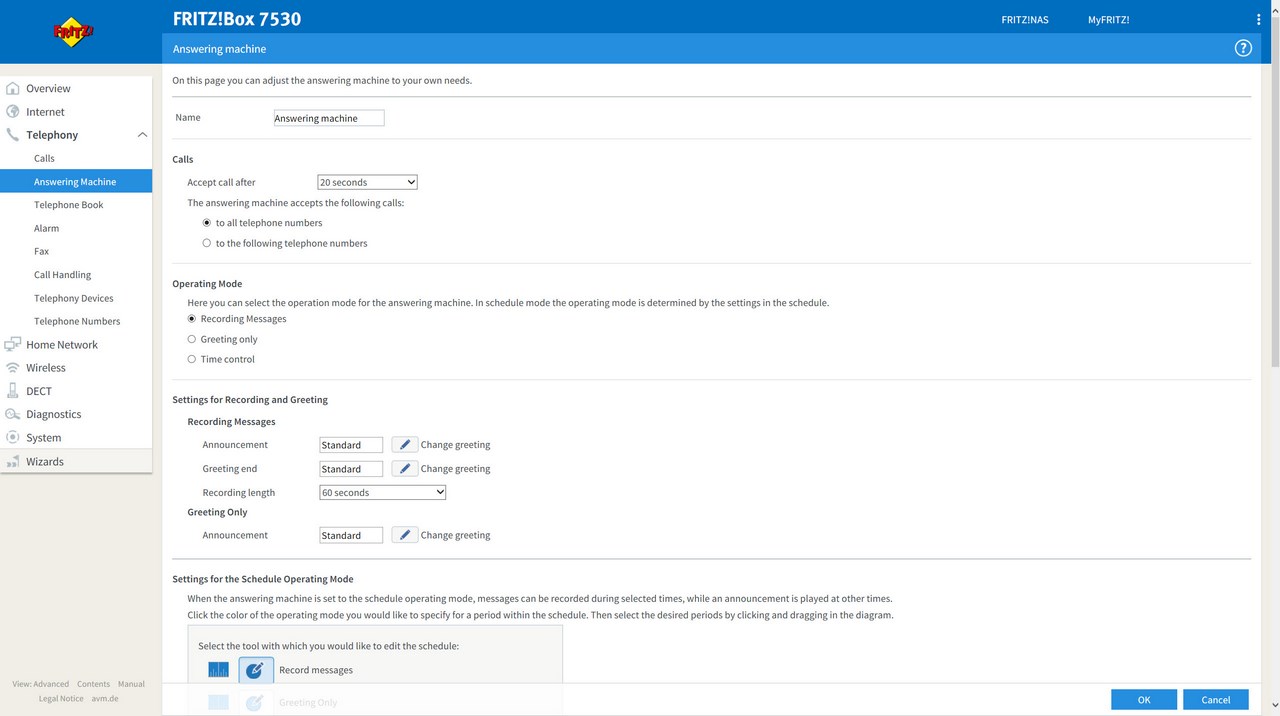
Task: Click the pencil icon for Recording Messages Announcement
Action: click(404, 445)
